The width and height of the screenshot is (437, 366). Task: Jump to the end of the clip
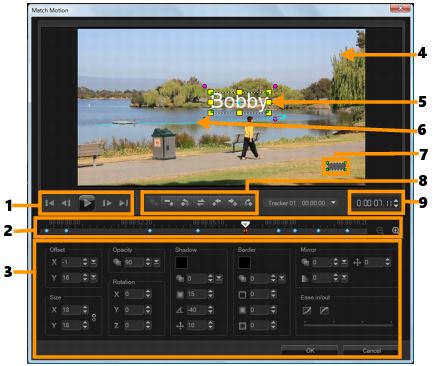(x=124, y=203)
